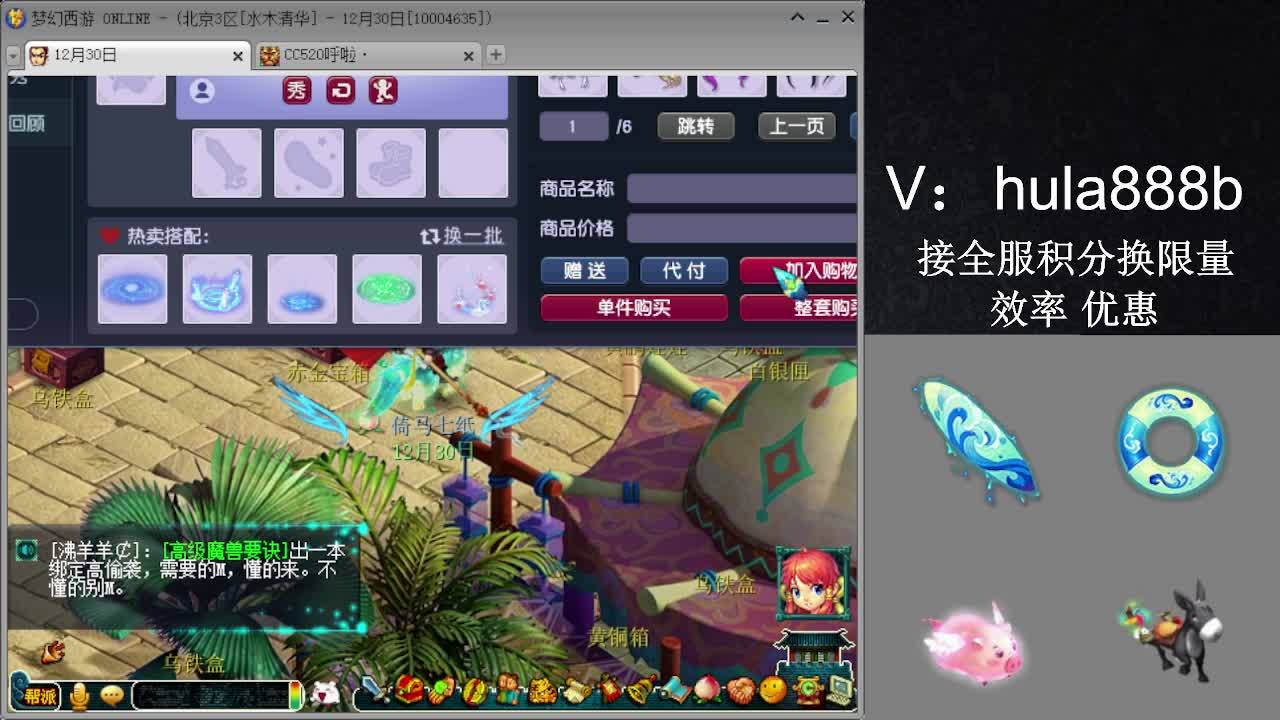
Task: Select the blue swirl vortex hot item
Action: click(x=133, y=289)
